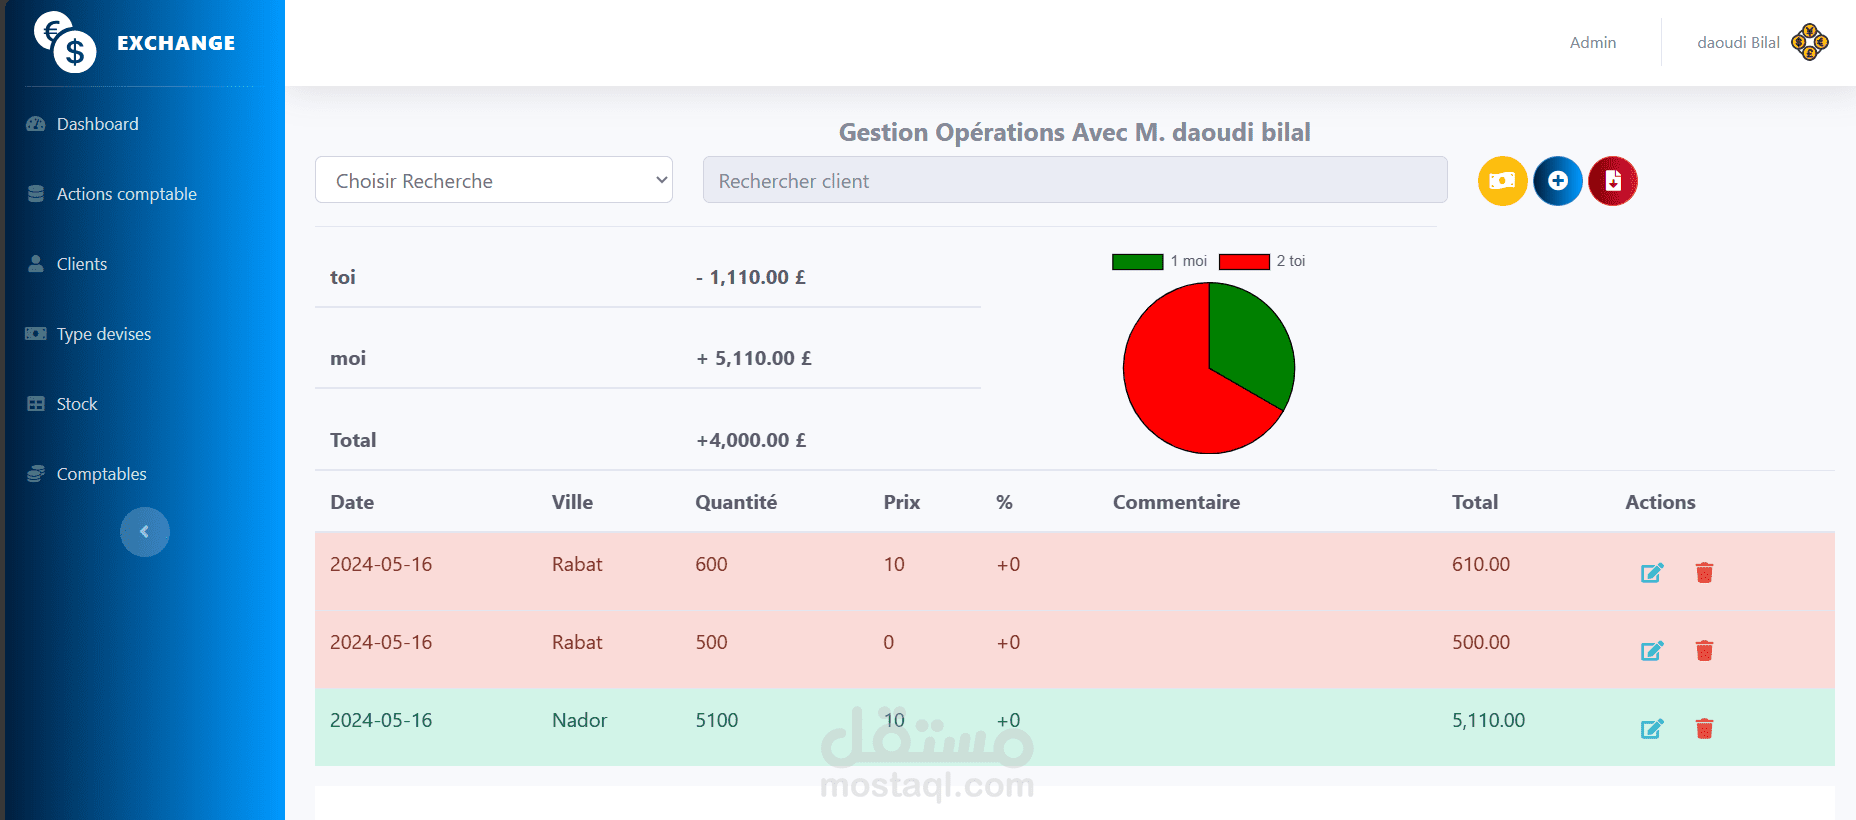Viewport: 1856px width, 820px height.
Task: Click the yellow money bill button
Action: point(1502,181)
